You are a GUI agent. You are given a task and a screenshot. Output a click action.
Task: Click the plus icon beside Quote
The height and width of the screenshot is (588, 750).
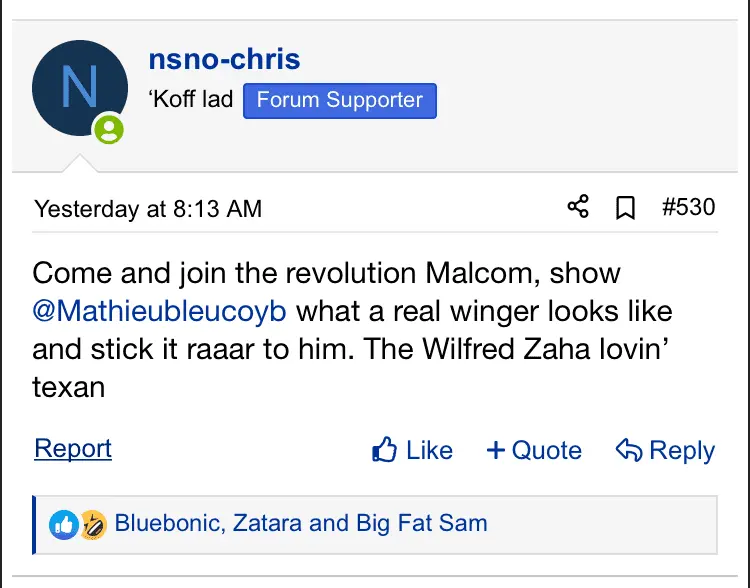tap(495, 450)
